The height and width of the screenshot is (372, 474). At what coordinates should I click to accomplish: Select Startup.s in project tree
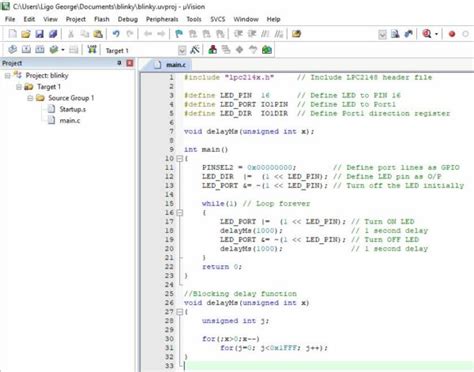pyautogui.click(x=72, y=109)
